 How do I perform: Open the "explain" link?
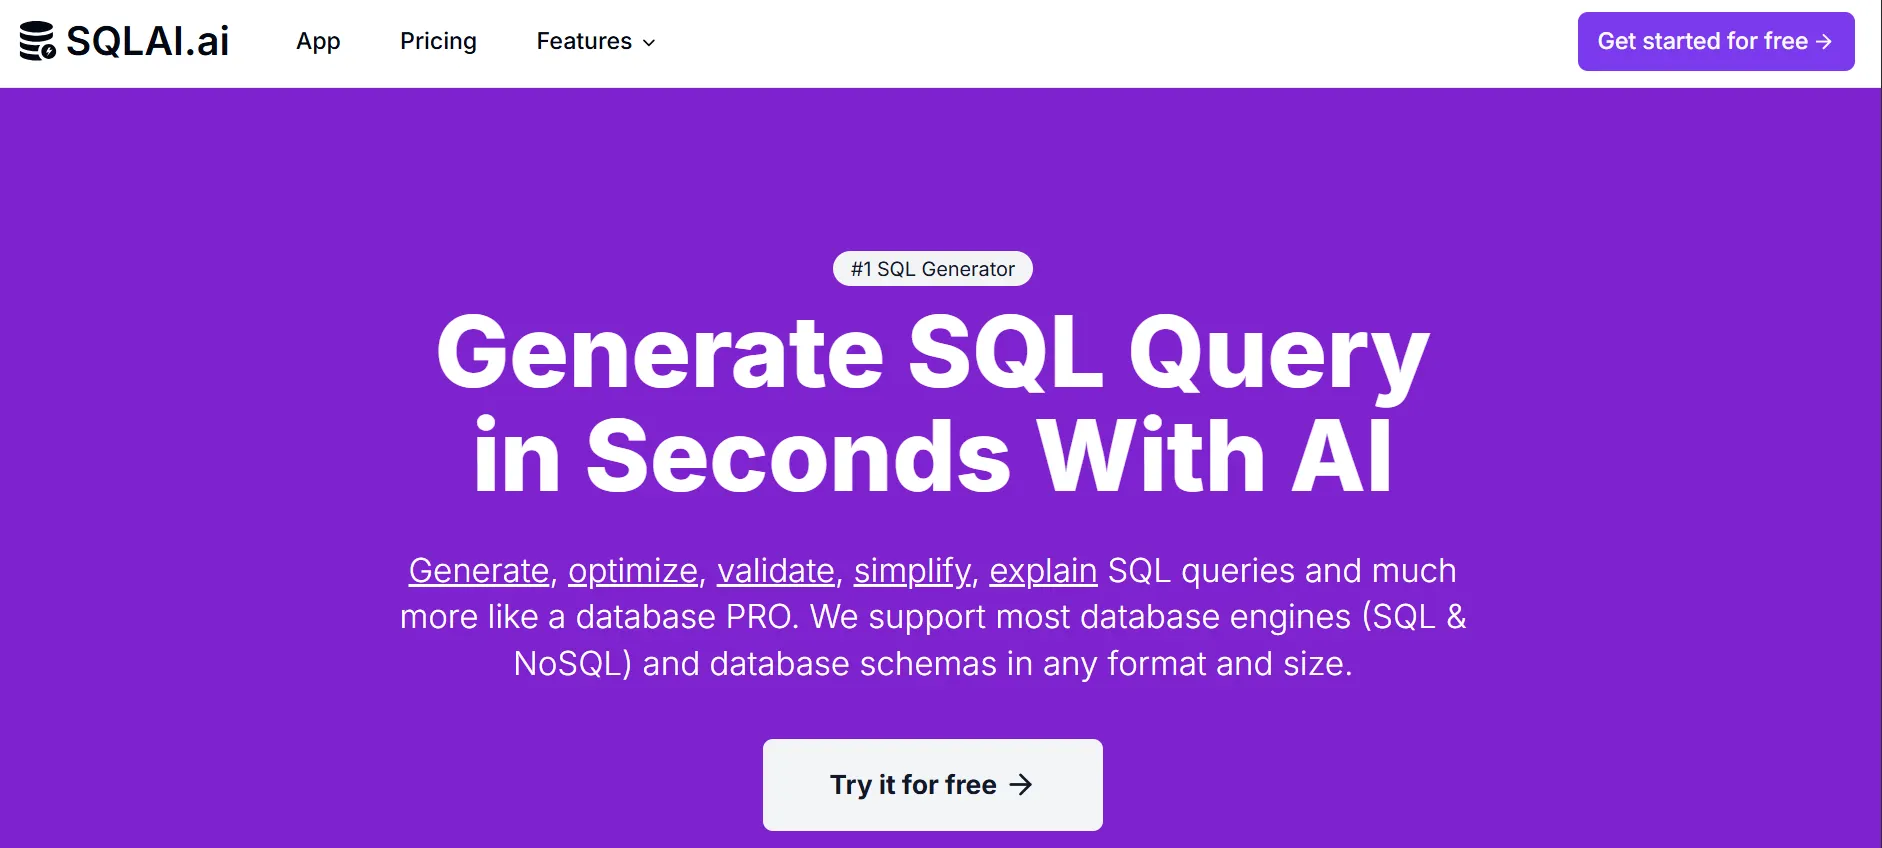pos(1042,569)
